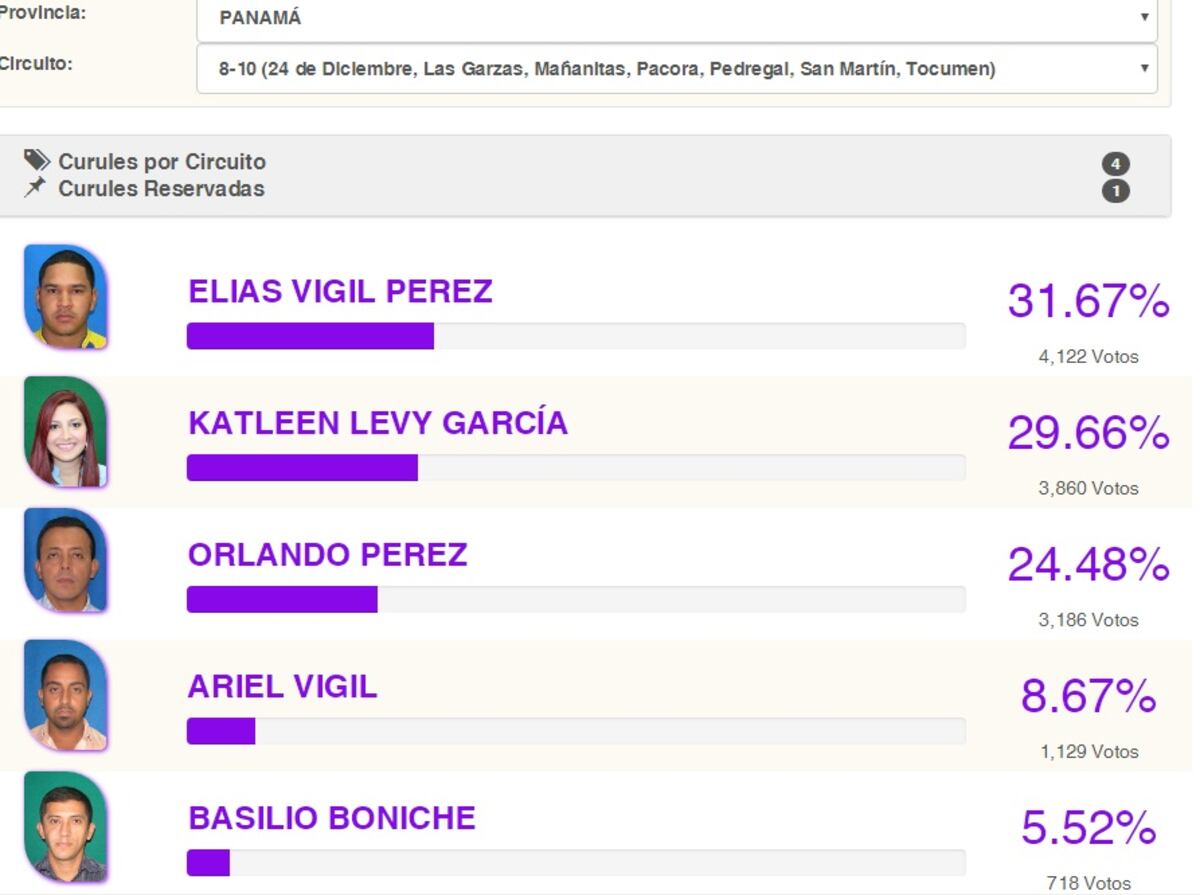Click the 3,860 Votos count
This screenshot has width=1200, height=895.
coord(1088,488)
